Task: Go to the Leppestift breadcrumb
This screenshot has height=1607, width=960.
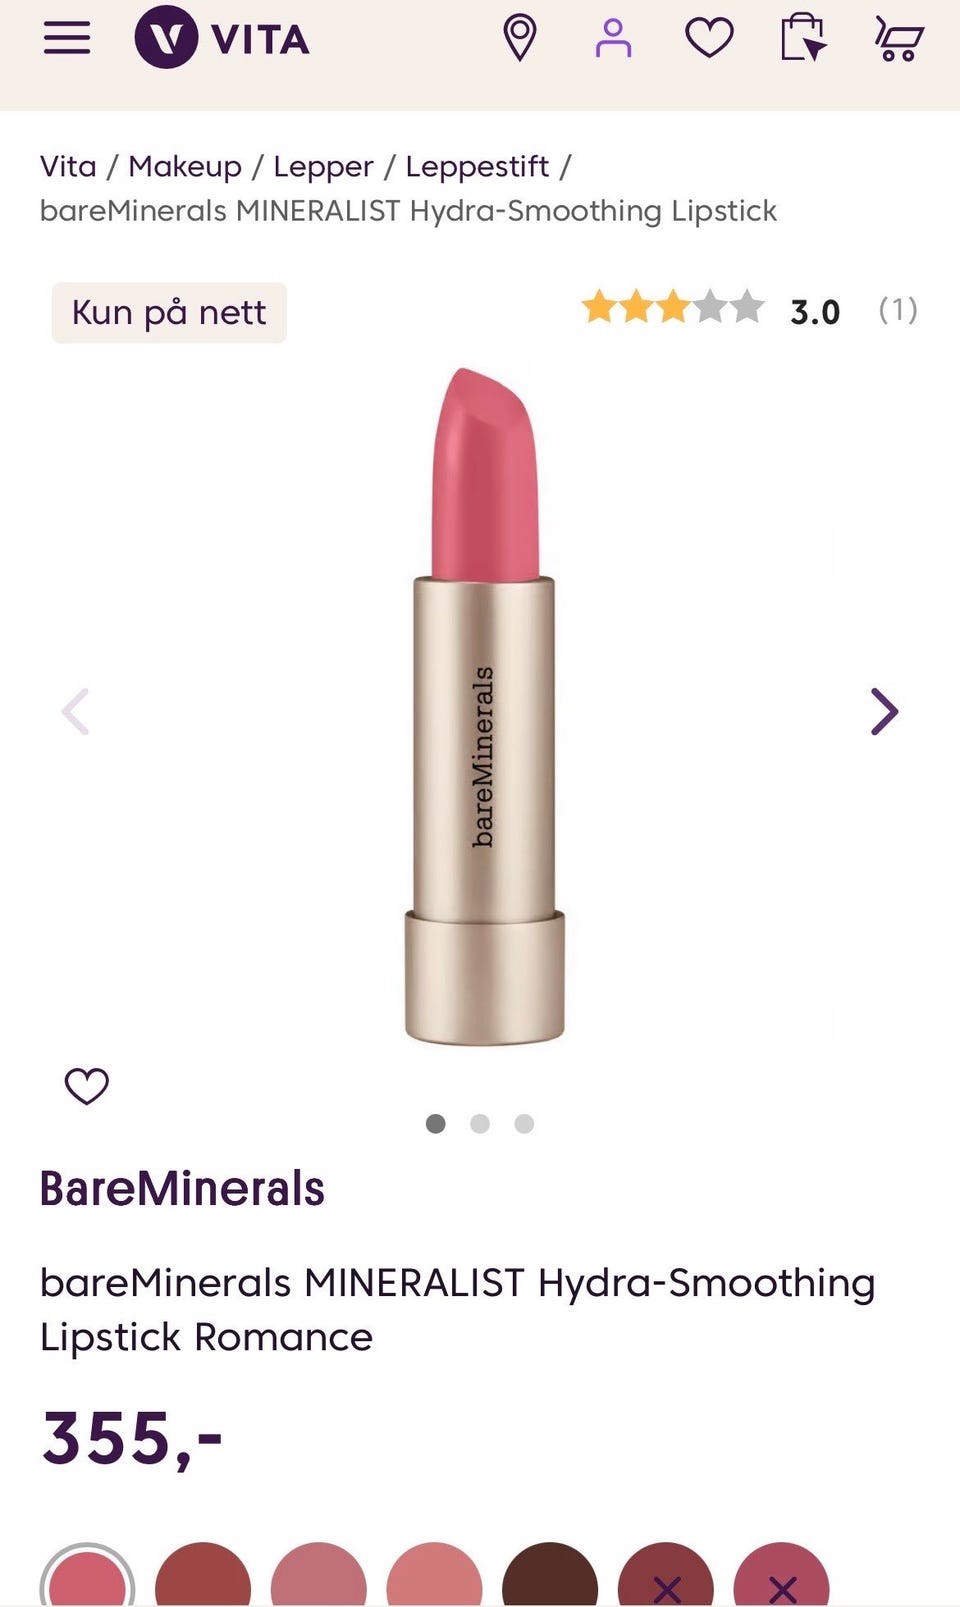Action: 477,166
